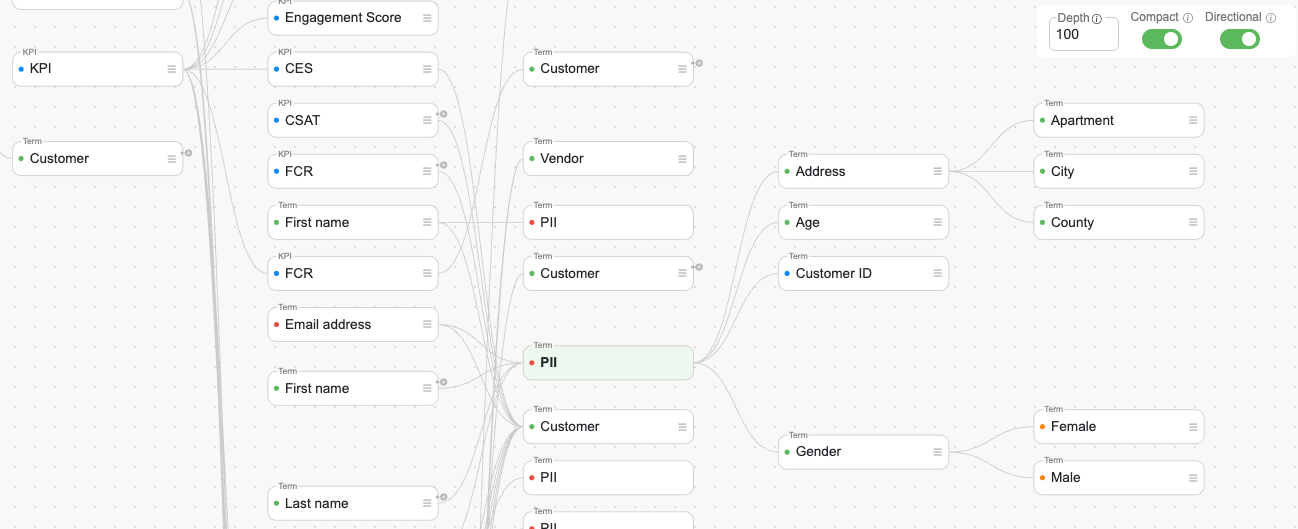Screen dimensions: 1298x529
Task: Turn off the Directional toggle
Action: [1239, 39]
